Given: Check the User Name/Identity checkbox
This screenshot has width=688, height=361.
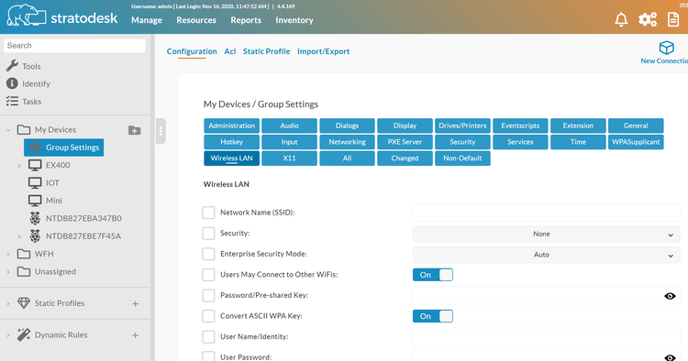Looking at the screenshot, I should pyautogui.click(x=208, y=336).
